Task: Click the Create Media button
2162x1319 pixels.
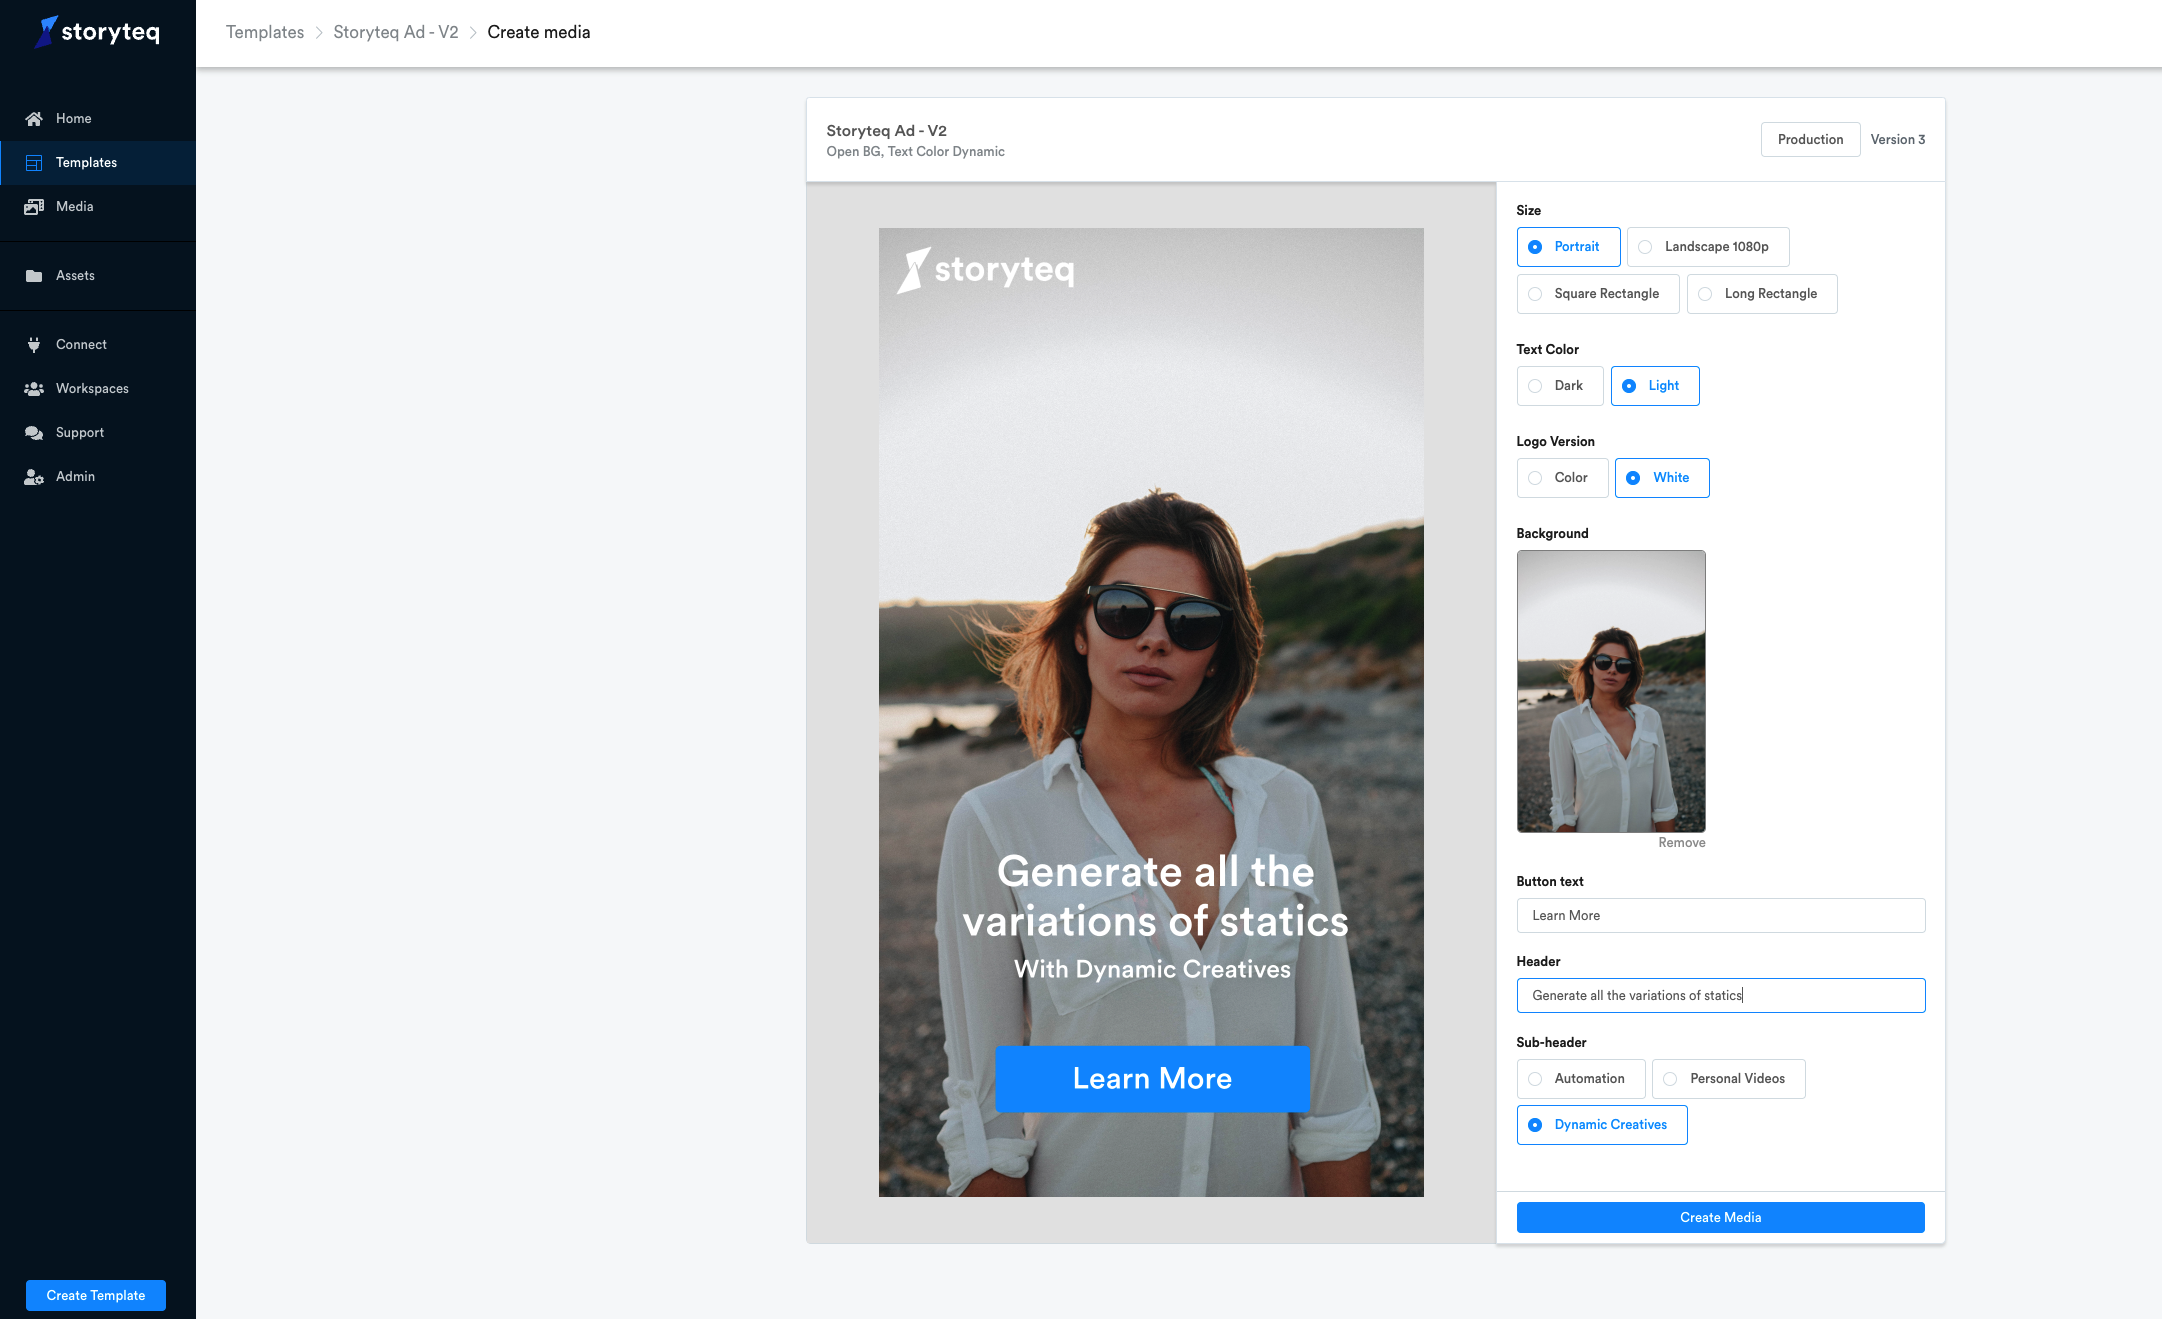Action: 1720,1217
